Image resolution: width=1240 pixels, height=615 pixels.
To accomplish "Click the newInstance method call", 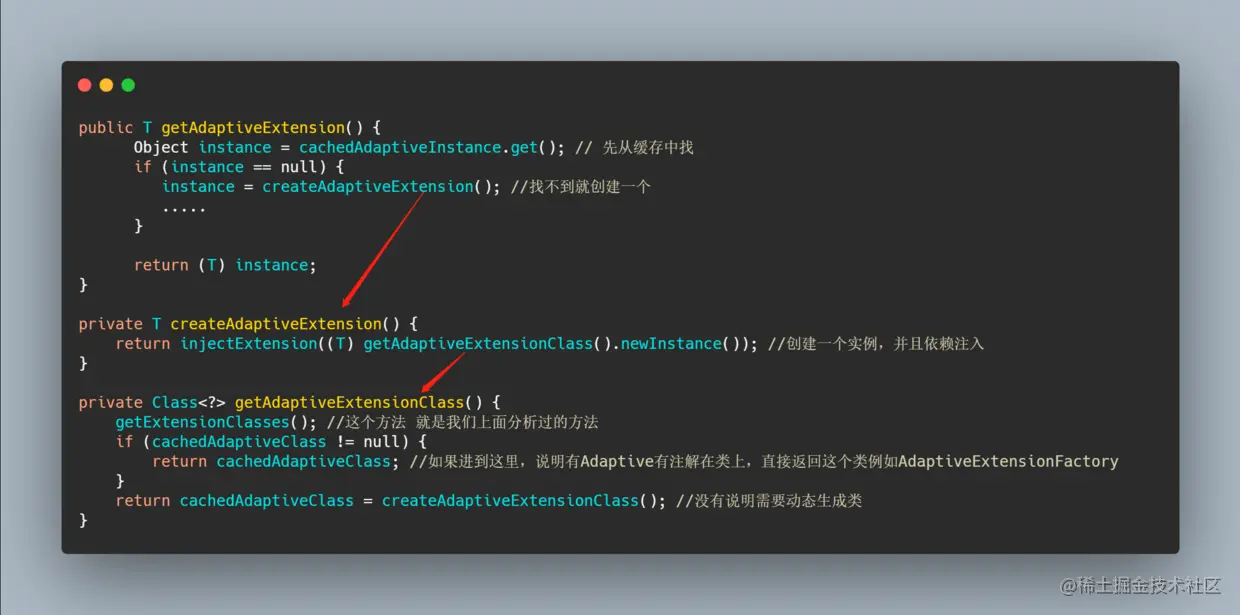I will click(x=670, y=344).
